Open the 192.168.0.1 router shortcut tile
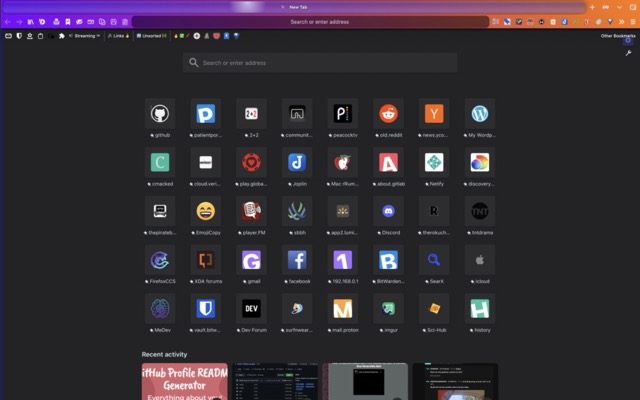 342,260
